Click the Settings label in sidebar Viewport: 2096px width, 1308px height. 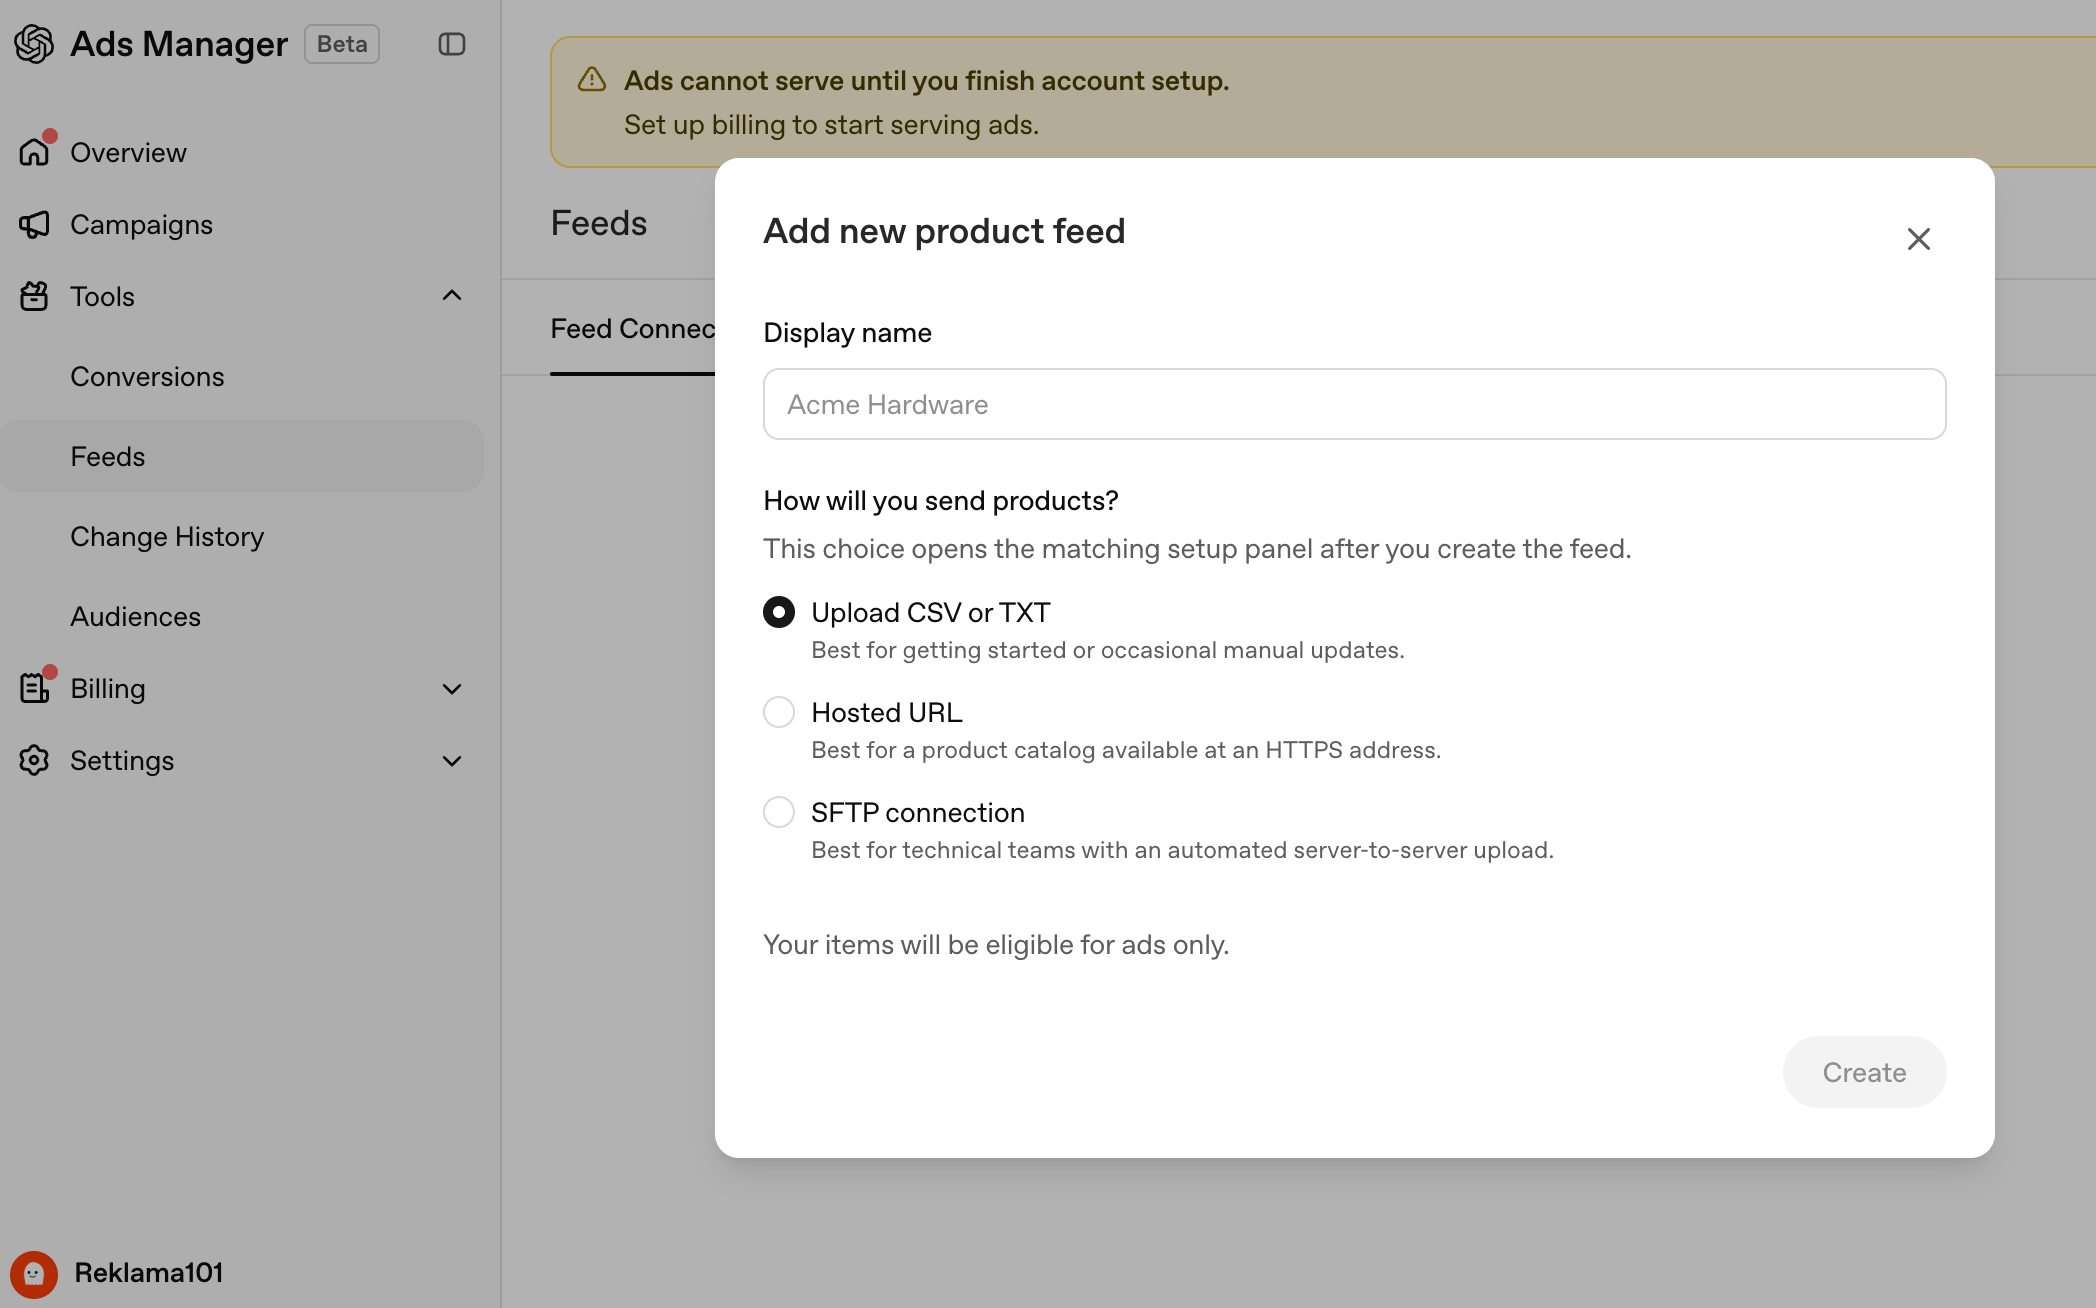pyautogui.click(x=122, y=761)
